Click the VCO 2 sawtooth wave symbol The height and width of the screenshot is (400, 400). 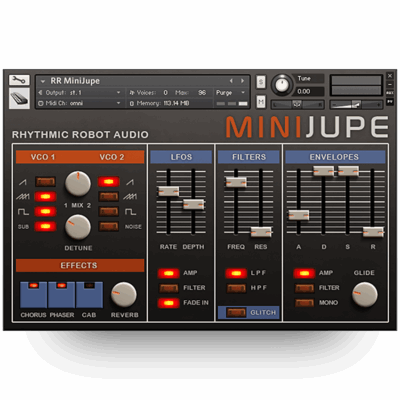coord(130,197)
